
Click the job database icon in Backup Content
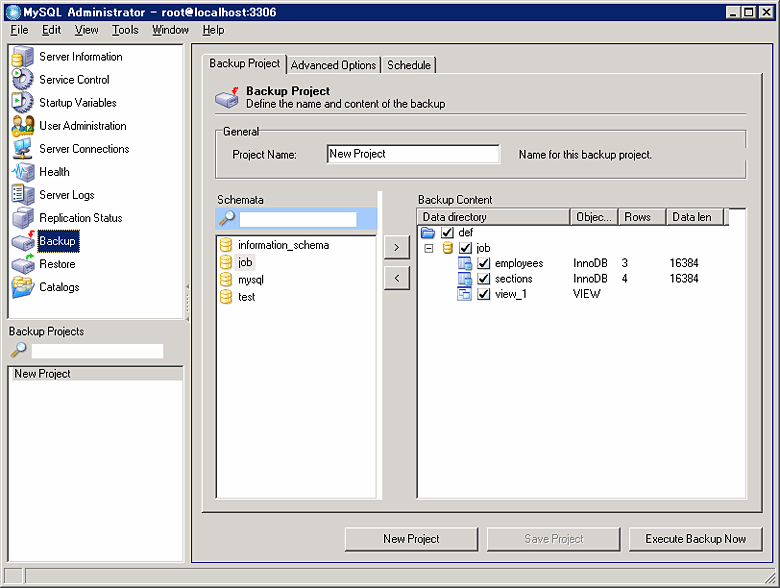point(447,248)
